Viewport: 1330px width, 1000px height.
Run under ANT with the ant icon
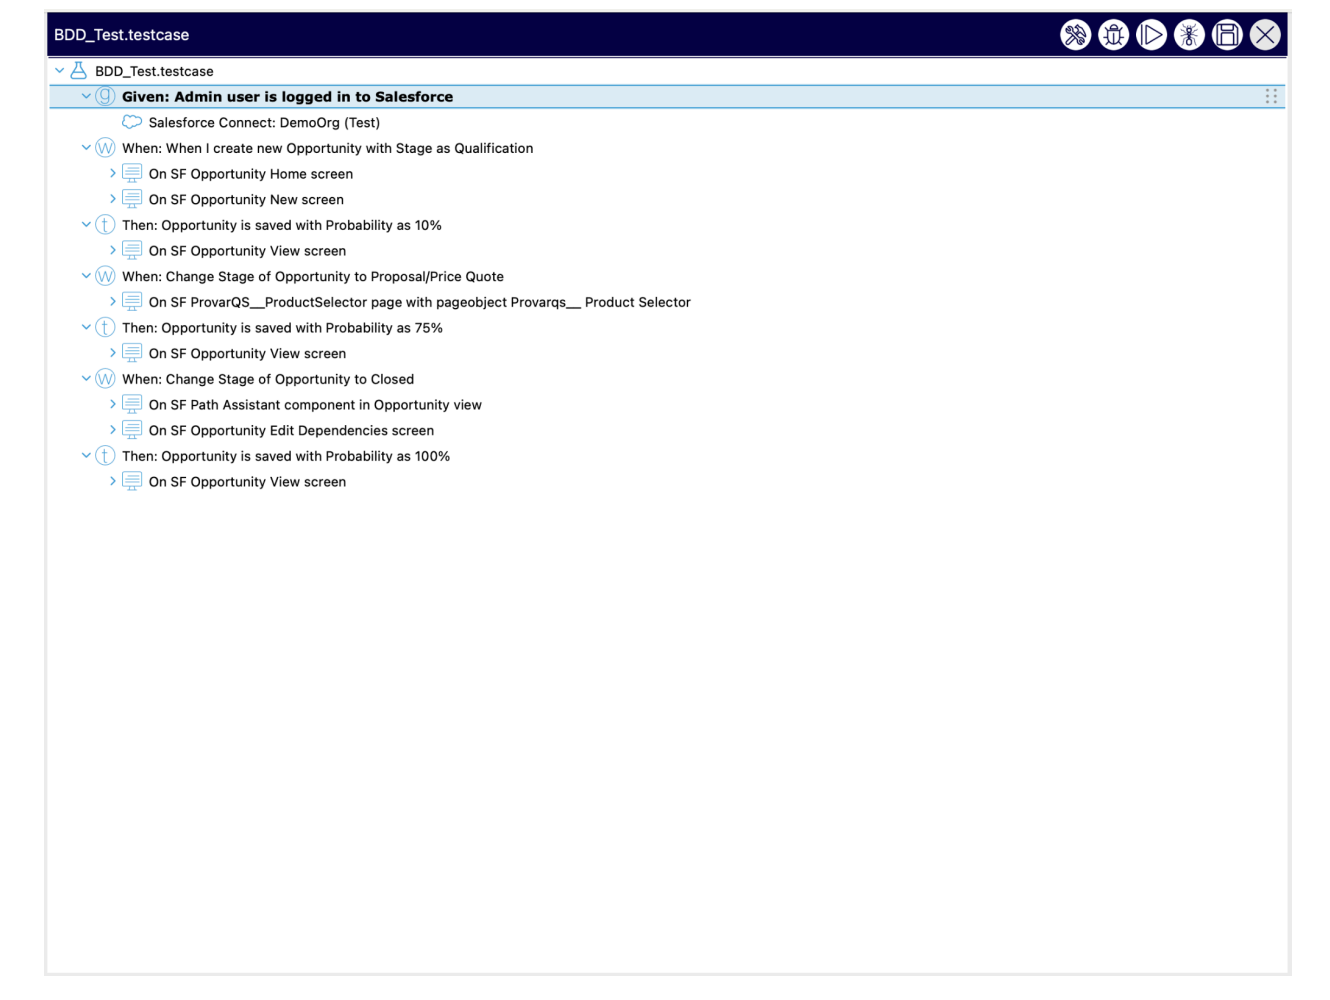[1189, 35]
